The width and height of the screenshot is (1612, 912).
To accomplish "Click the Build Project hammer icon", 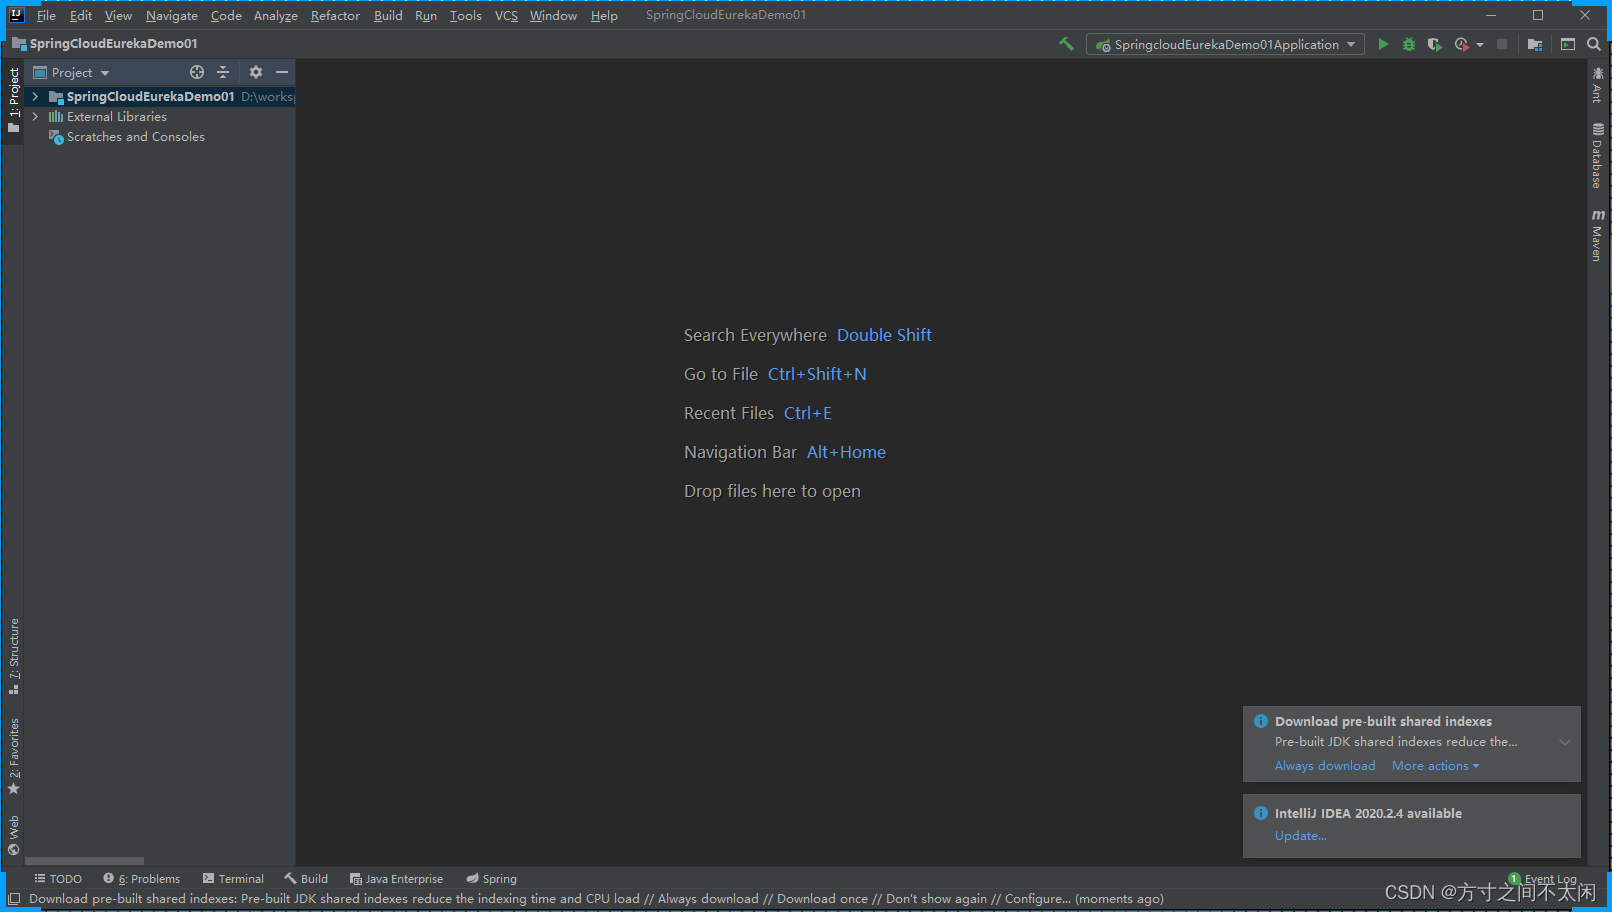I will [1066, 44].
